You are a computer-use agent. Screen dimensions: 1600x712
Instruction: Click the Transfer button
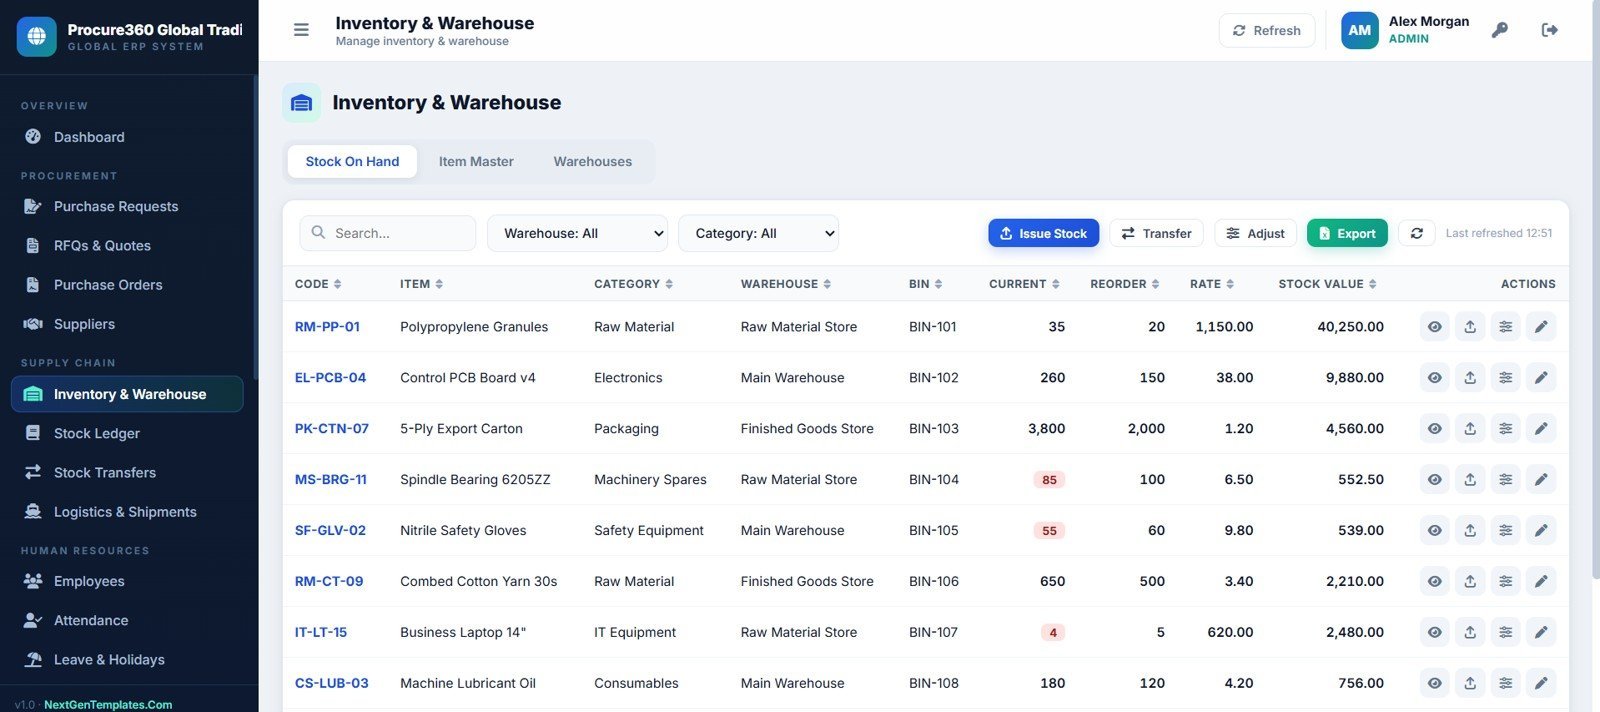click(1156, 233)
